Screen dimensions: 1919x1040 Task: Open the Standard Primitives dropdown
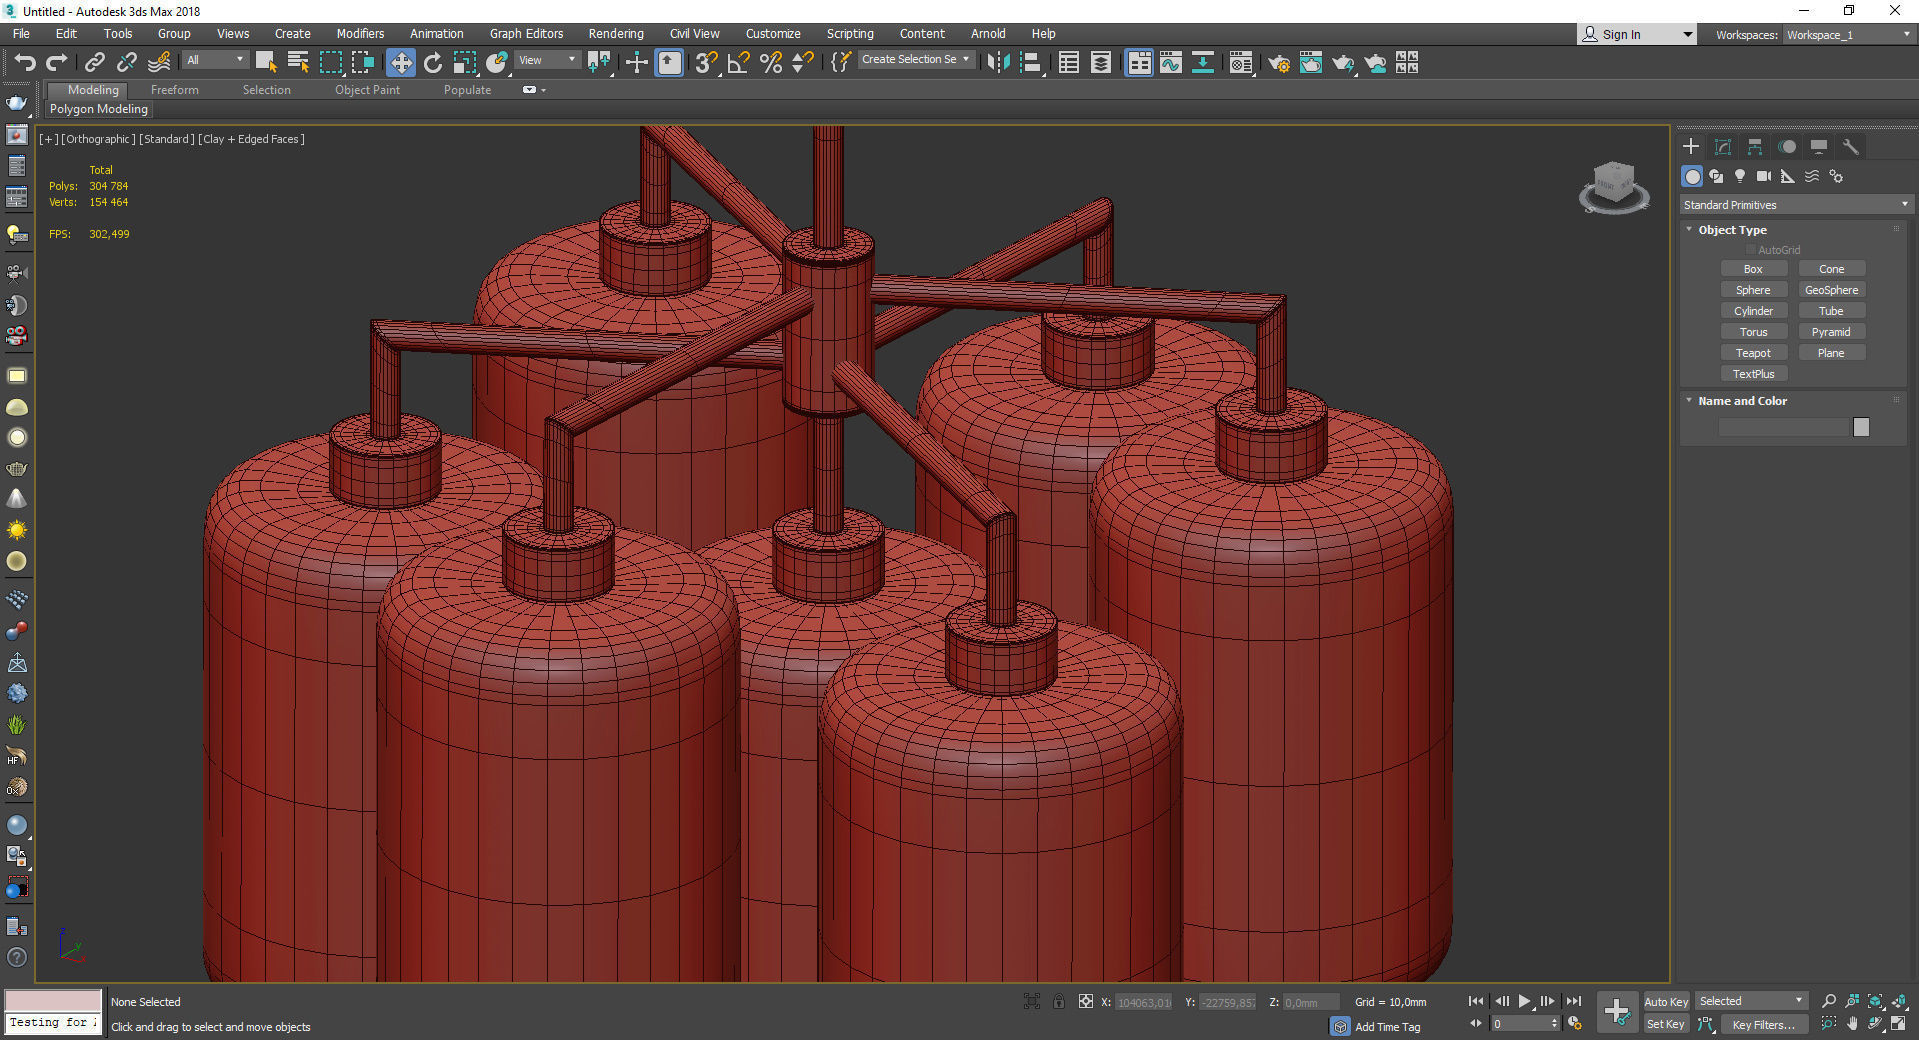pos(1796,205)
